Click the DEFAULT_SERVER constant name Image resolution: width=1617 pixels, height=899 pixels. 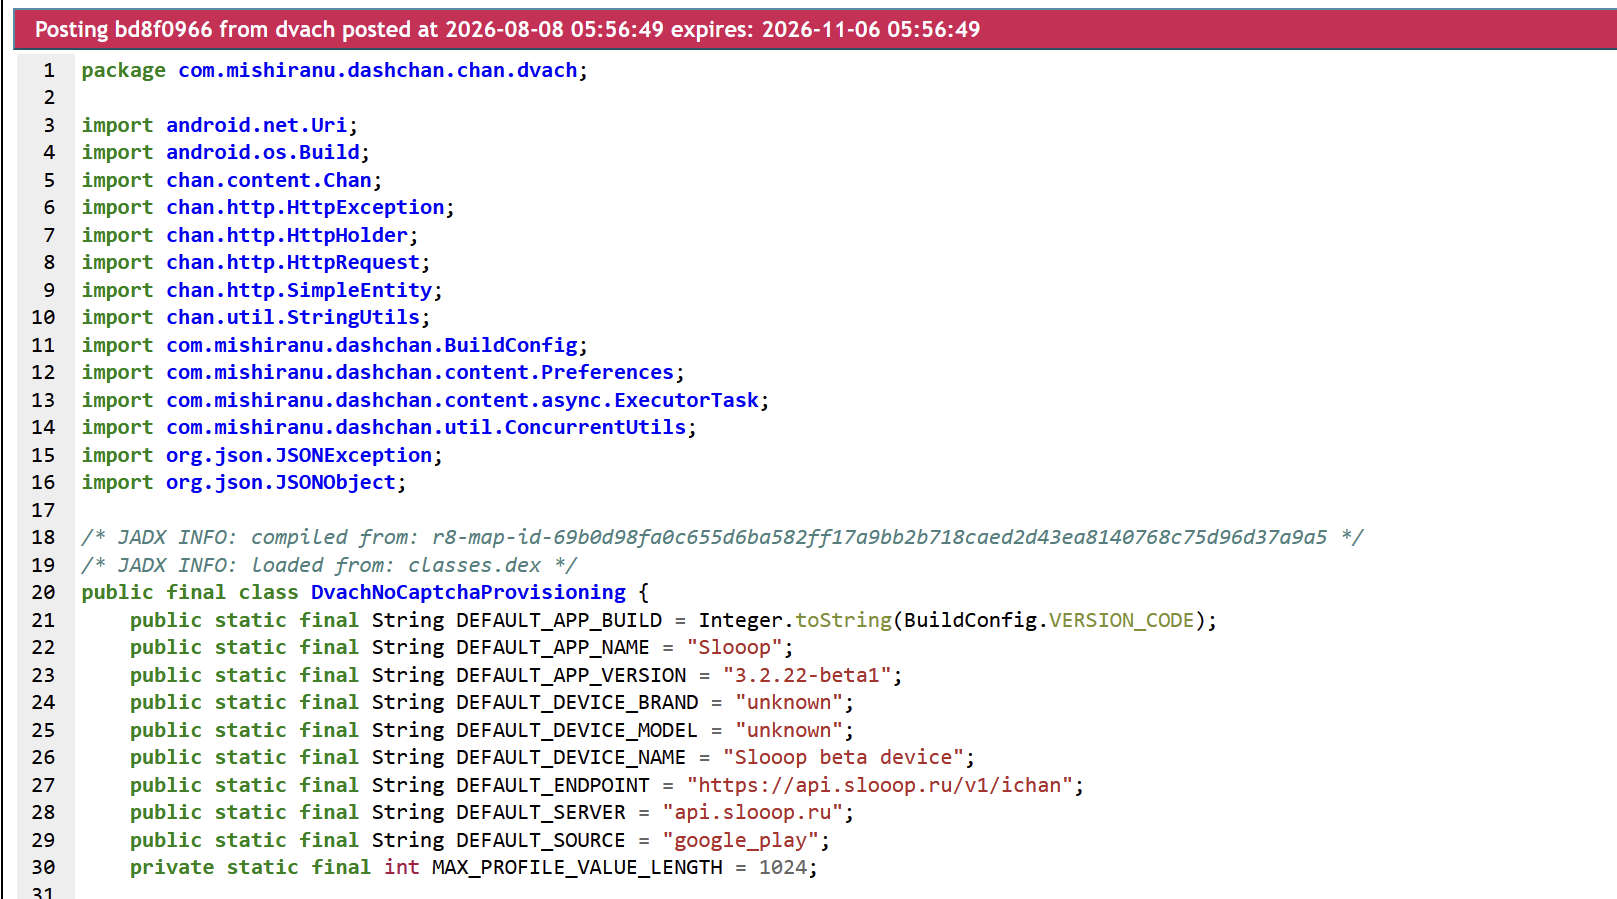click(x=541, y=812)
